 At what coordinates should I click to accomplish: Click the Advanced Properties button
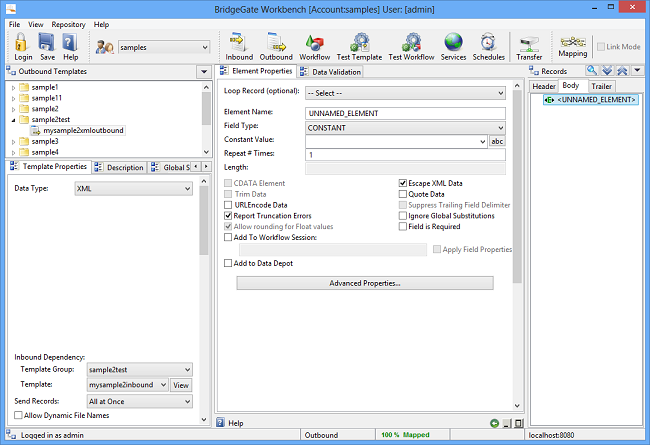(x=365, y=283)
